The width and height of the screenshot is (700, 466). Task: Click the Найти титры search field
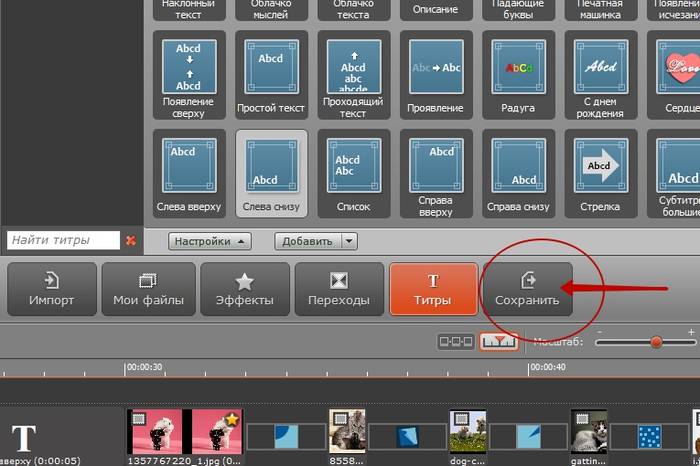pyautogui.click(x=62, y=241)
